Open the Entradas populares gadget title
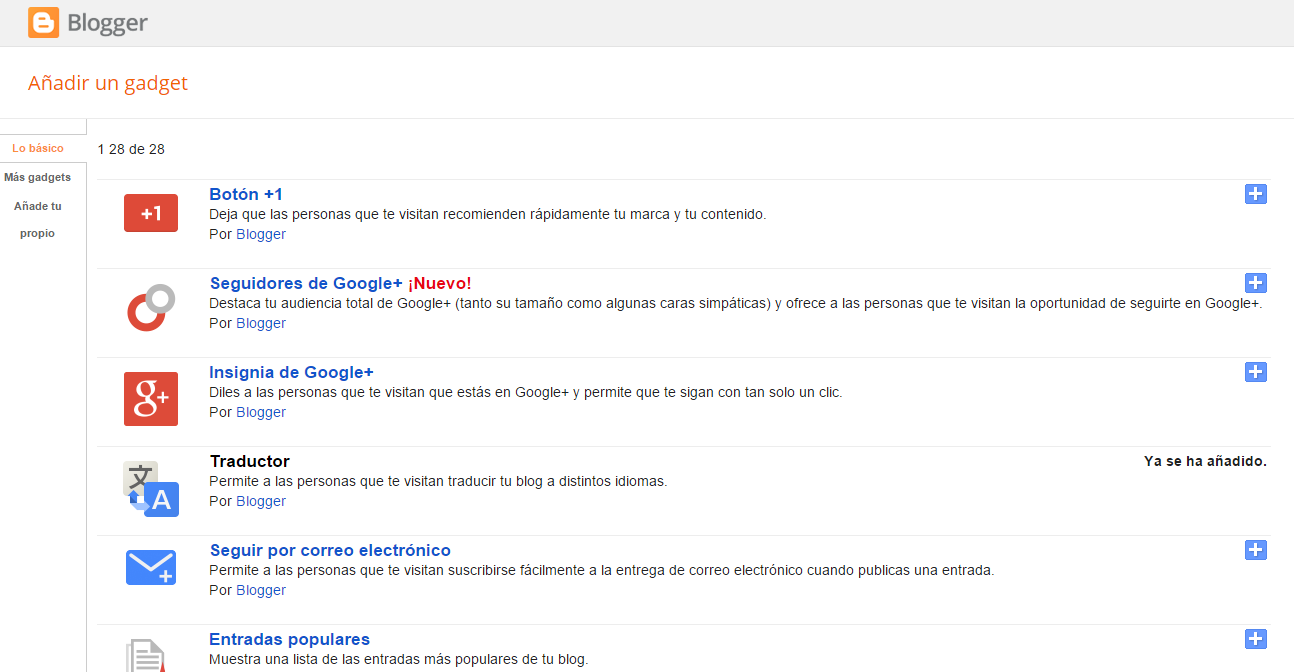Viewport: 1294px width, 672px height. [x=289, y=639]
